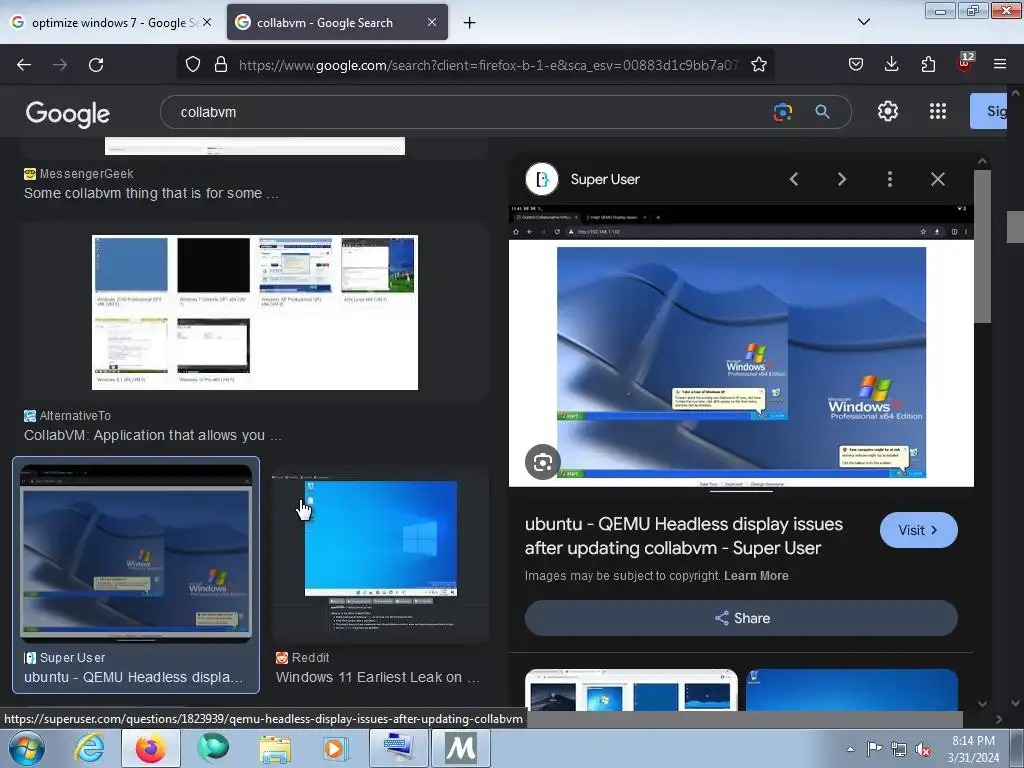This screenshot has width=1024, height=768.
Task: Open new tab with plus button
Action: coord(469,23)
